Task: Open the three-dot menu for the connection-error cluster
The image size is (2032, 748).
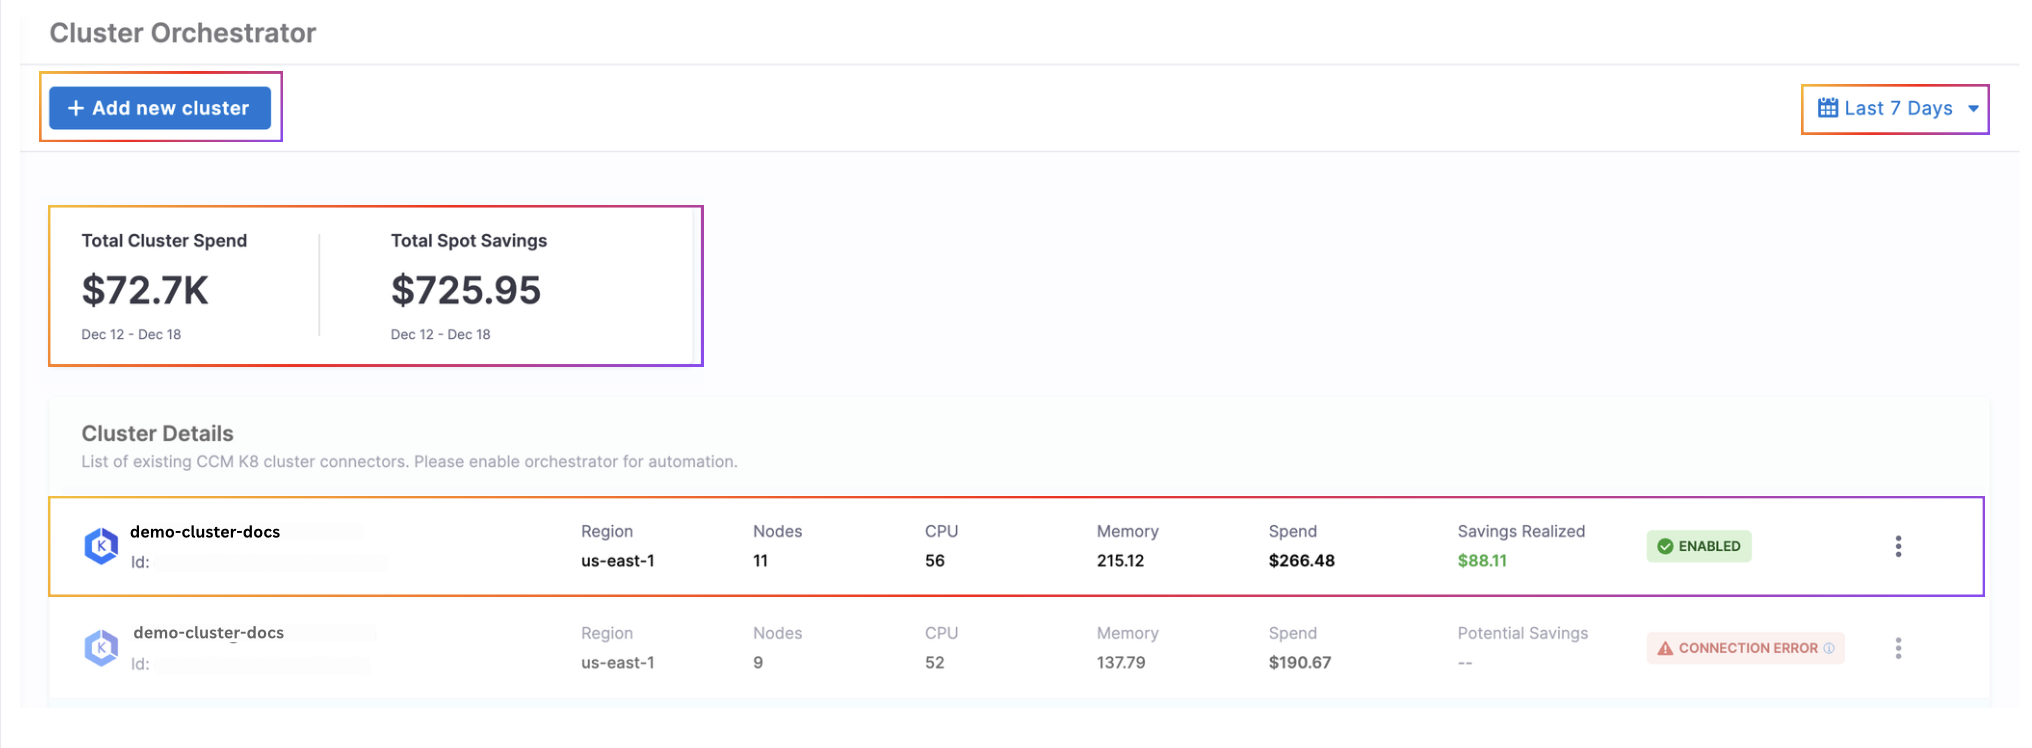Action: click(1897, 648)
